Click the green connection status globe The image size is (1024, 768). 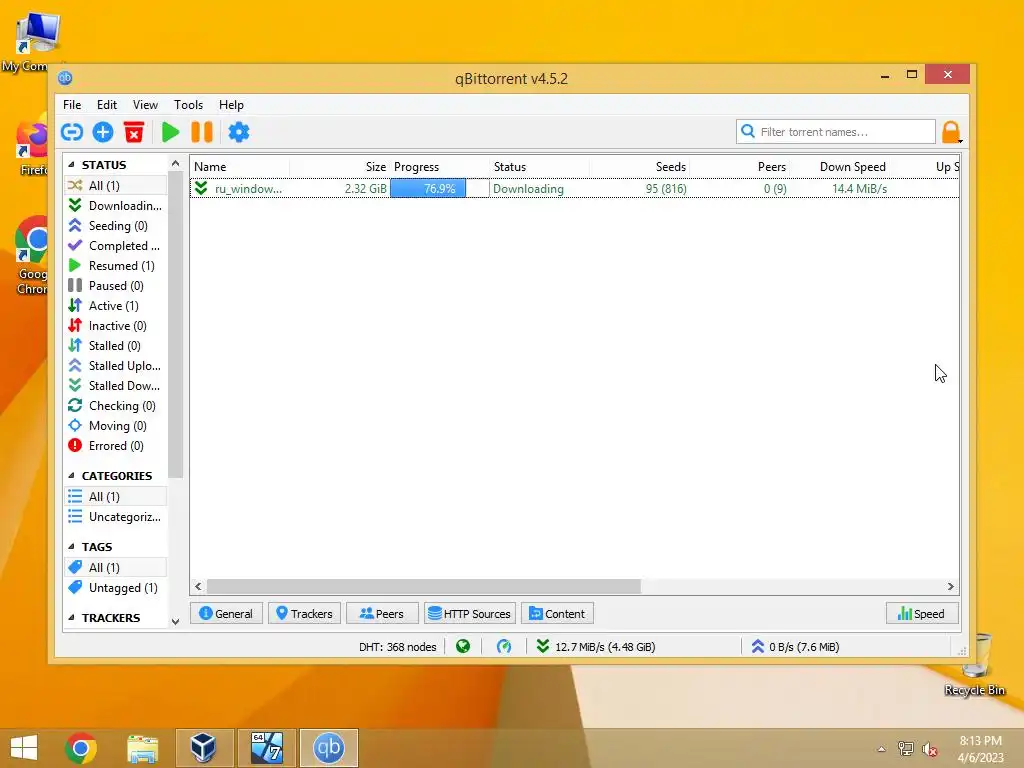463,647
